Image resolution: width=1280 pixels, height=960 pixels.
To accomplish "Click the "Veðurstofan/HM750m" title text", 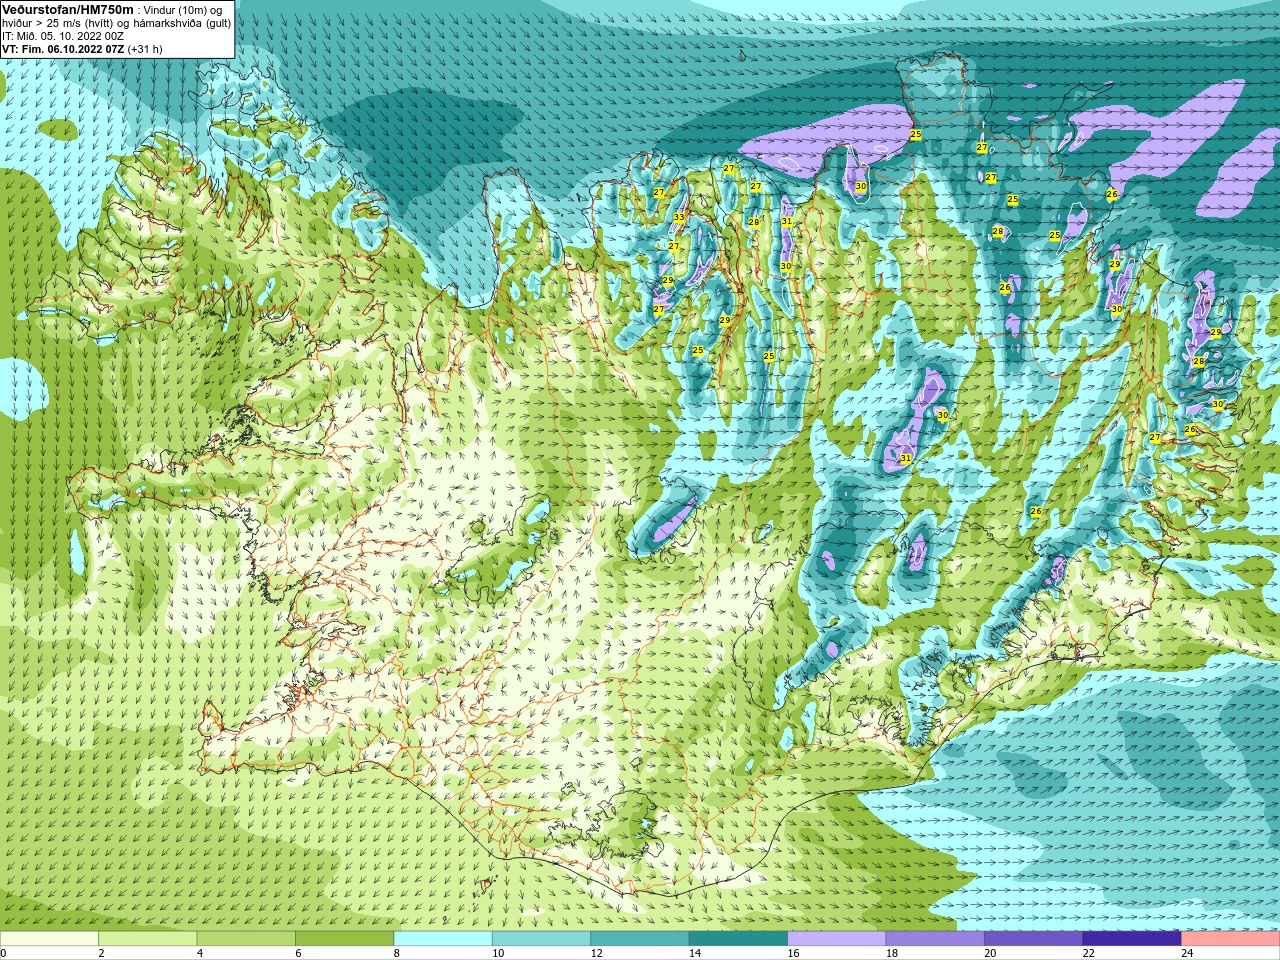I will coord(68,9).
